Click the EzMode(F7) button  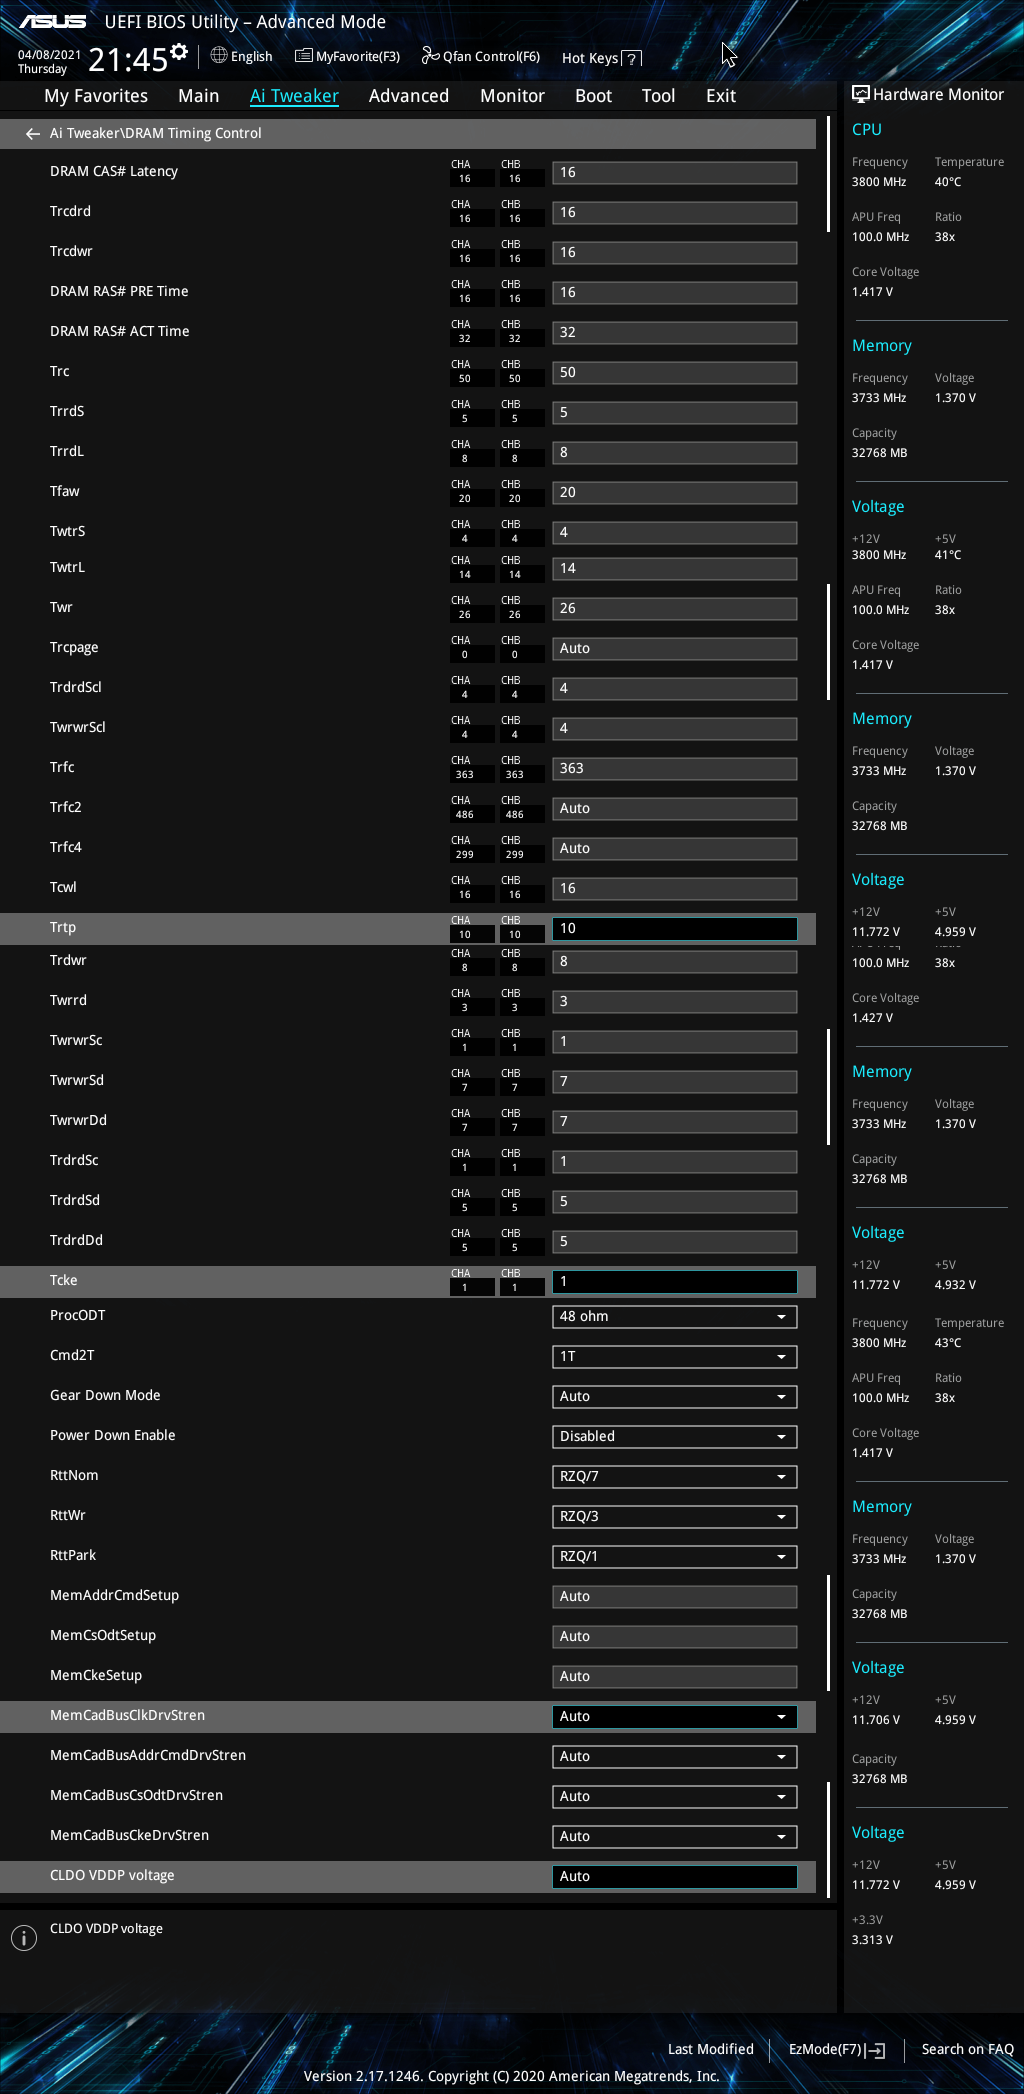tap(837, 2049)
